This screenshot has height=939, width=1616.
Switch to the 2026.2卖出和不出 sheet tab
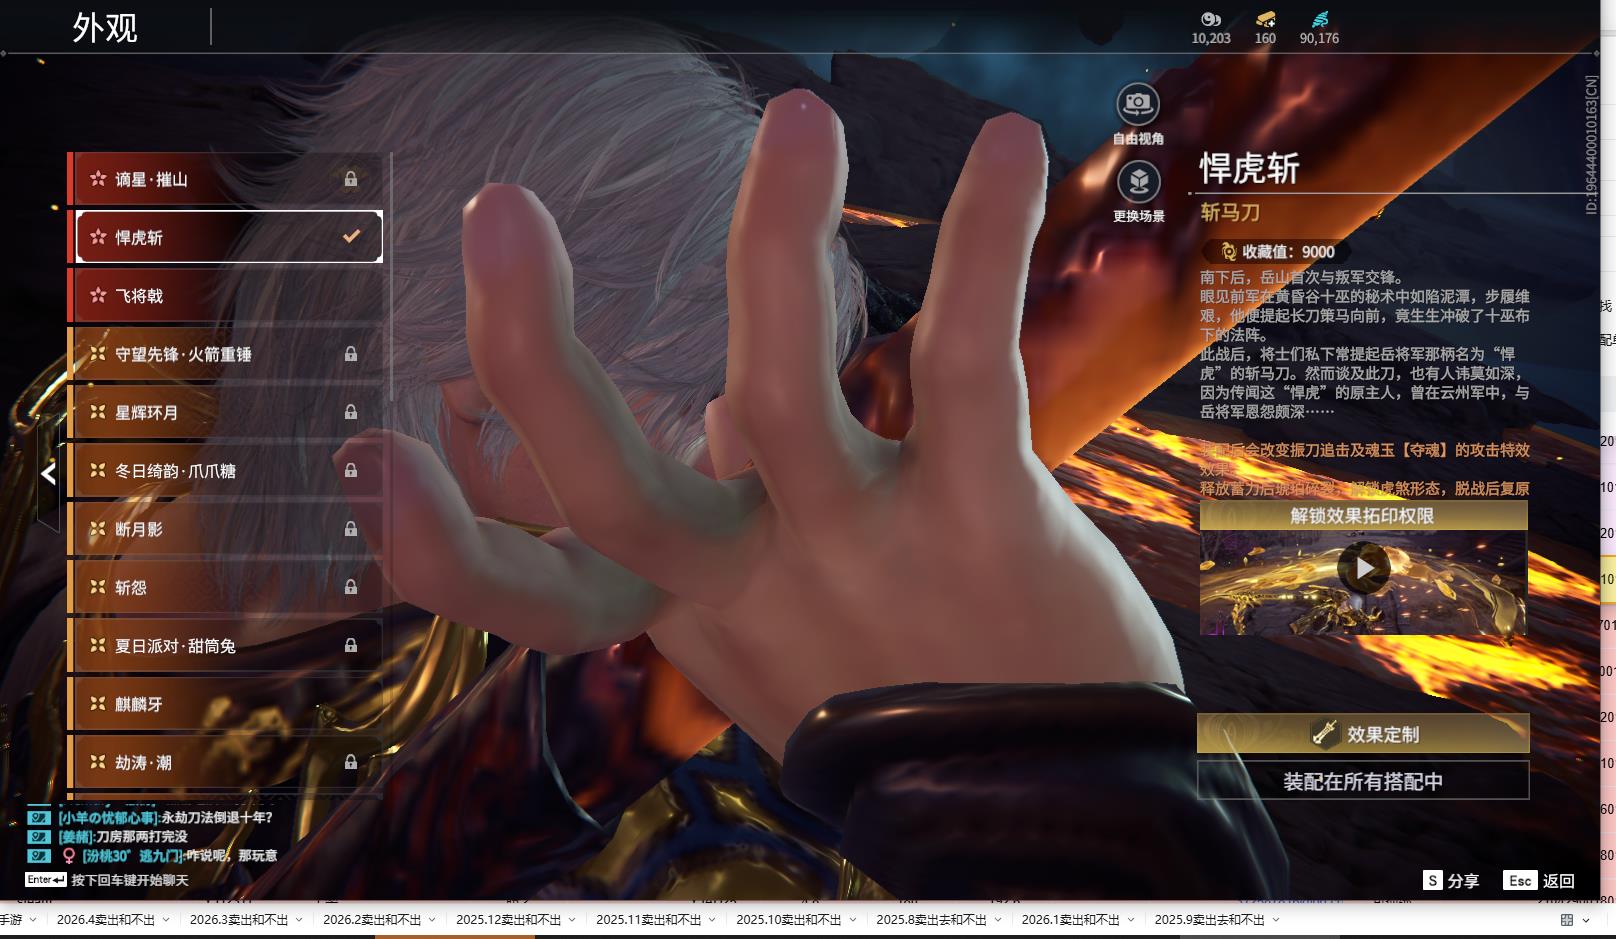click(371, 920)
